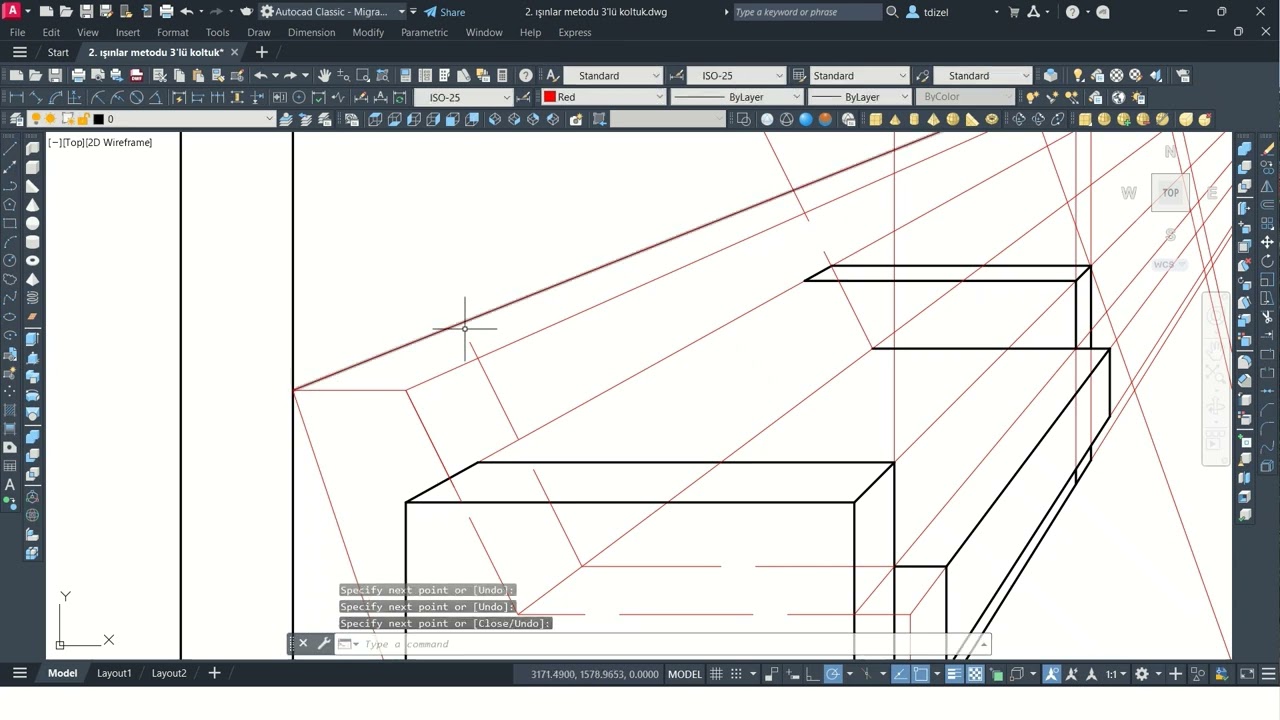Click the Save icon in quick access toolbar
Viewport: 1280px width, 720px height.
tap(86, 12)
